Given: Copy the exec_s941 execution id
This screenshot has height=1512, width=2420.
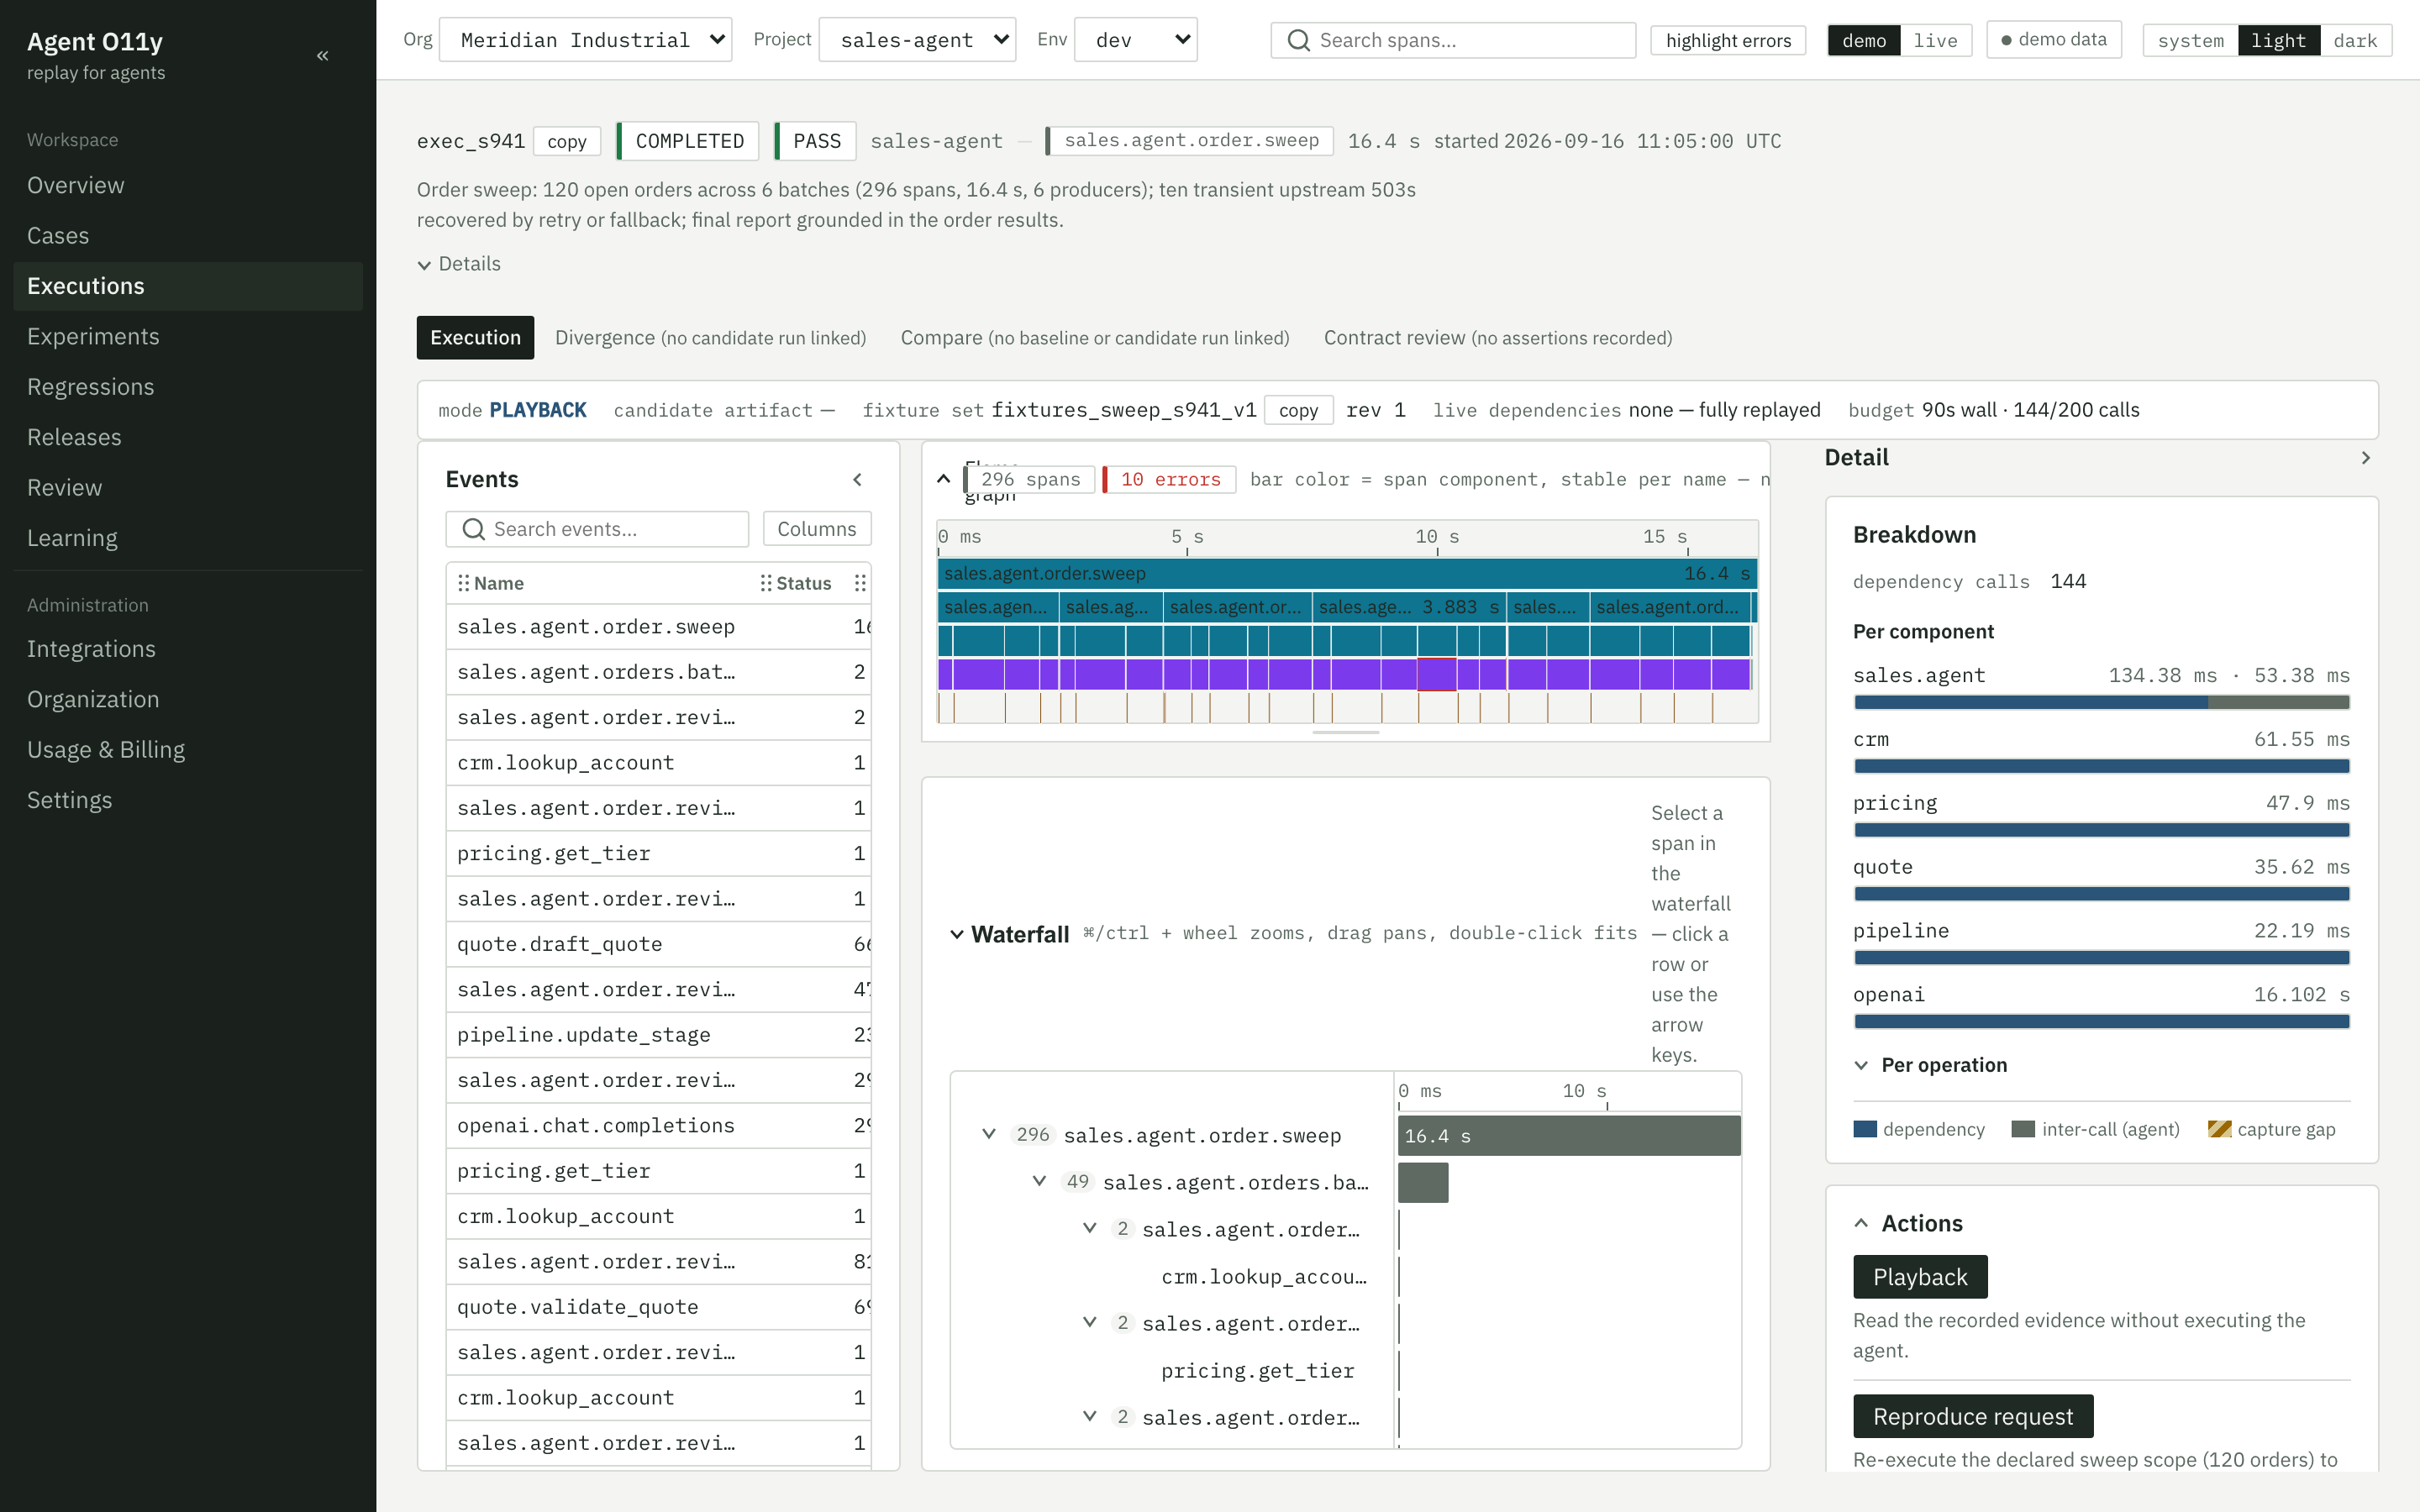Looking at the screenshot, I should 567,142.
